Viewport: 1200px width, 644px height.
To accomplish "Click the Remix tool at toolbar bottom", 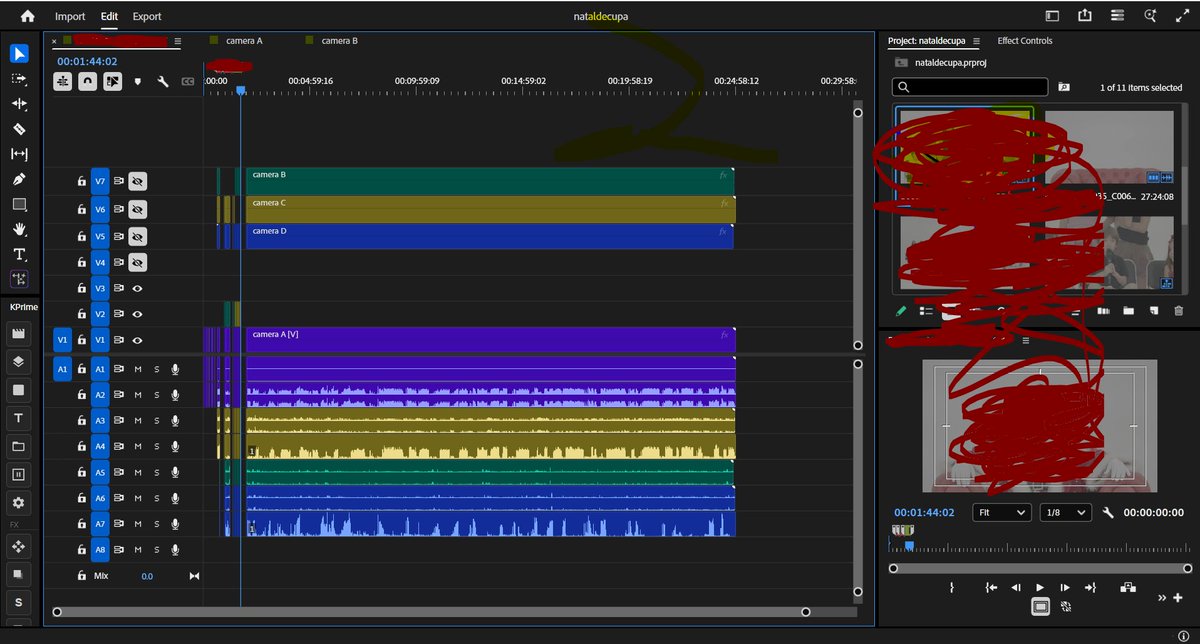I will click(19, 279).
